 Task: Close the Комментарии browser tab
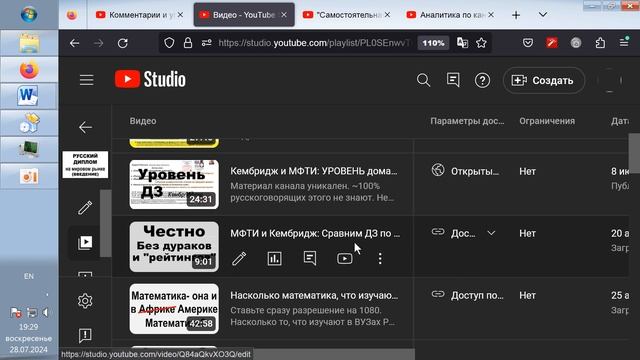click(180, 15)
